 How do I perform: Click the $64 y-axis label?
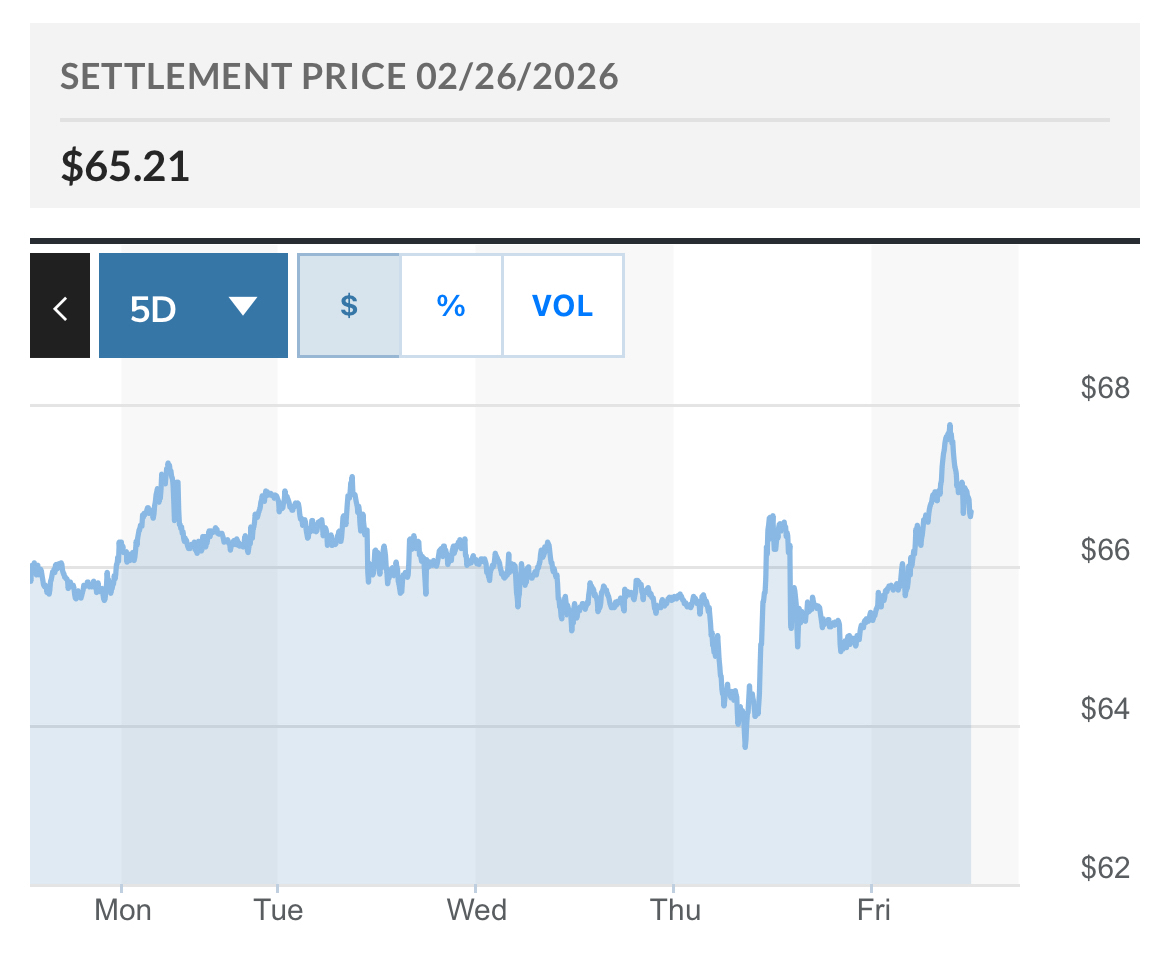tap(1105, 709)
